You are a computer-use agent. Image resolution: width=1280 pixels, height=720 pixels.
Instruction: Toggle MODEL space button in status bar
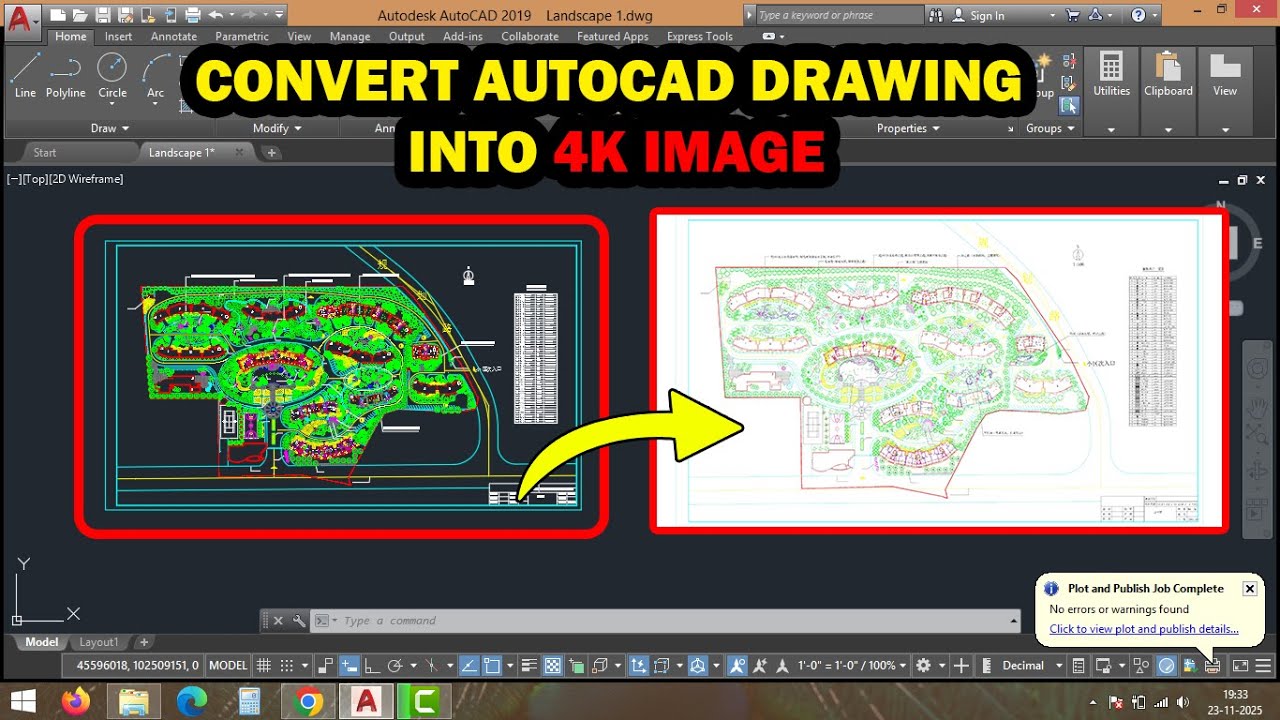click(x=228, y=665)
